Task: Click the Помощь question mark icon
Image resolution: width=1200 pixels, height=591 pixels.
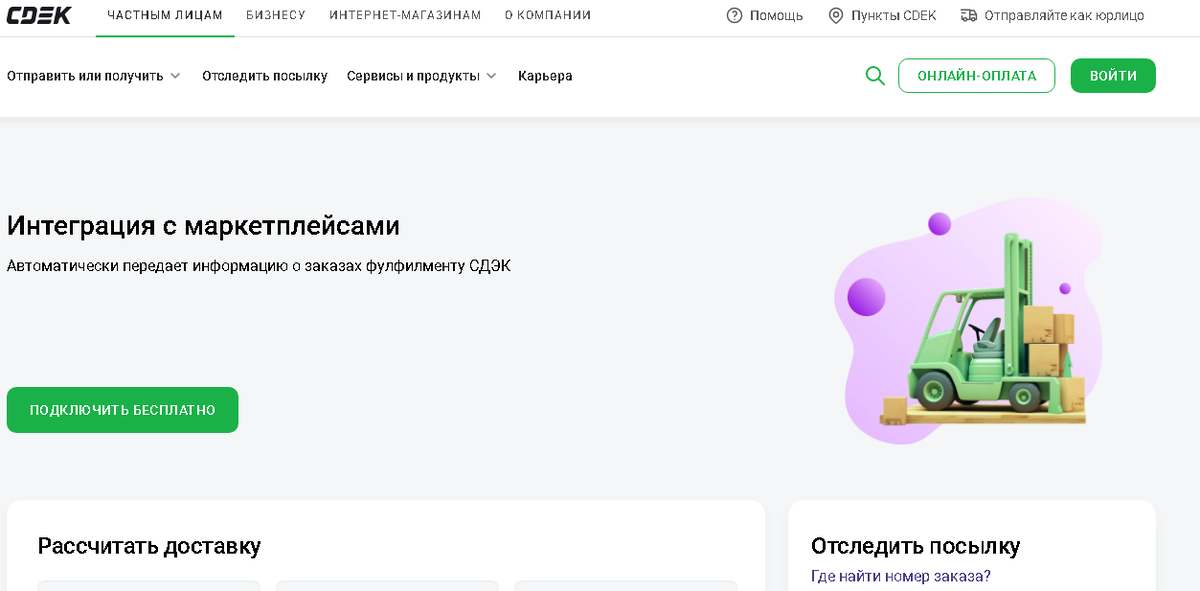Action: pos(735,15)
